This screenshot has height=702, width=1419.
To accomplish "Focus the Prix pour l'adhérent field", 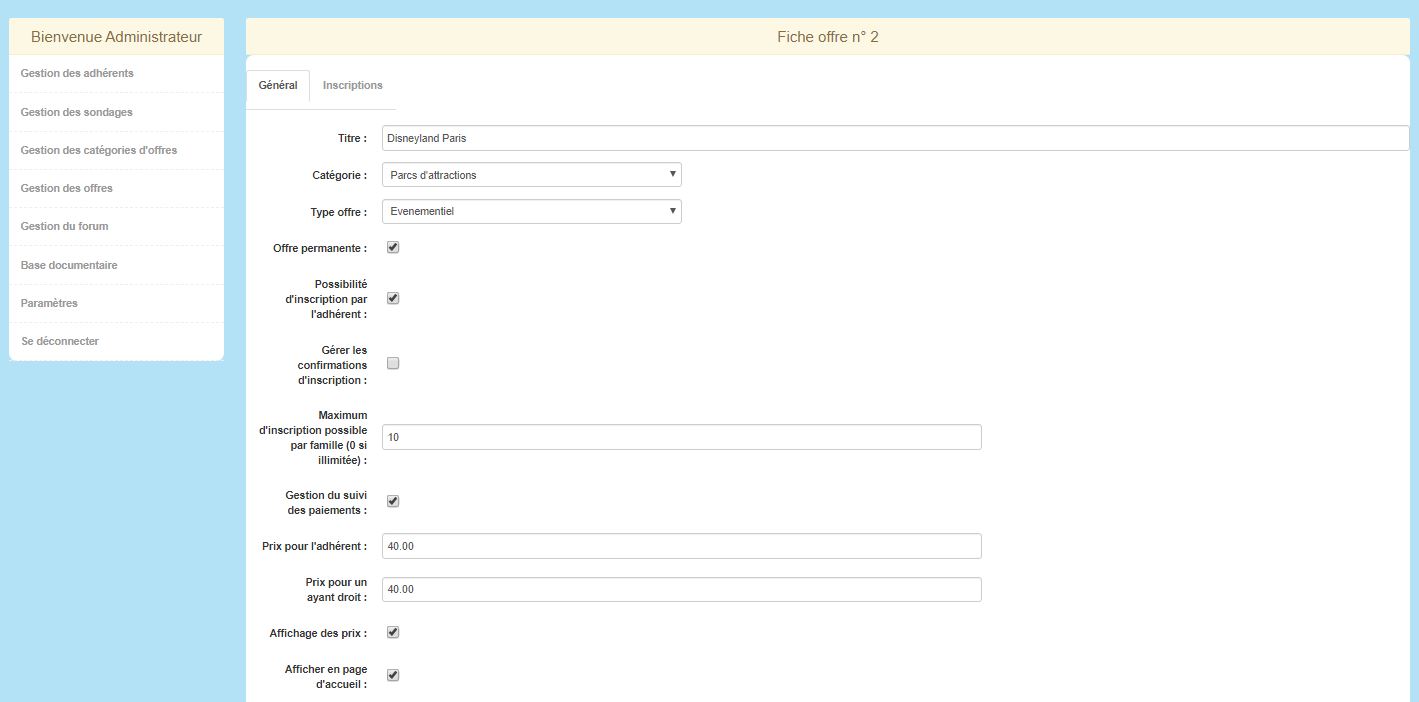I will [681, 546].
